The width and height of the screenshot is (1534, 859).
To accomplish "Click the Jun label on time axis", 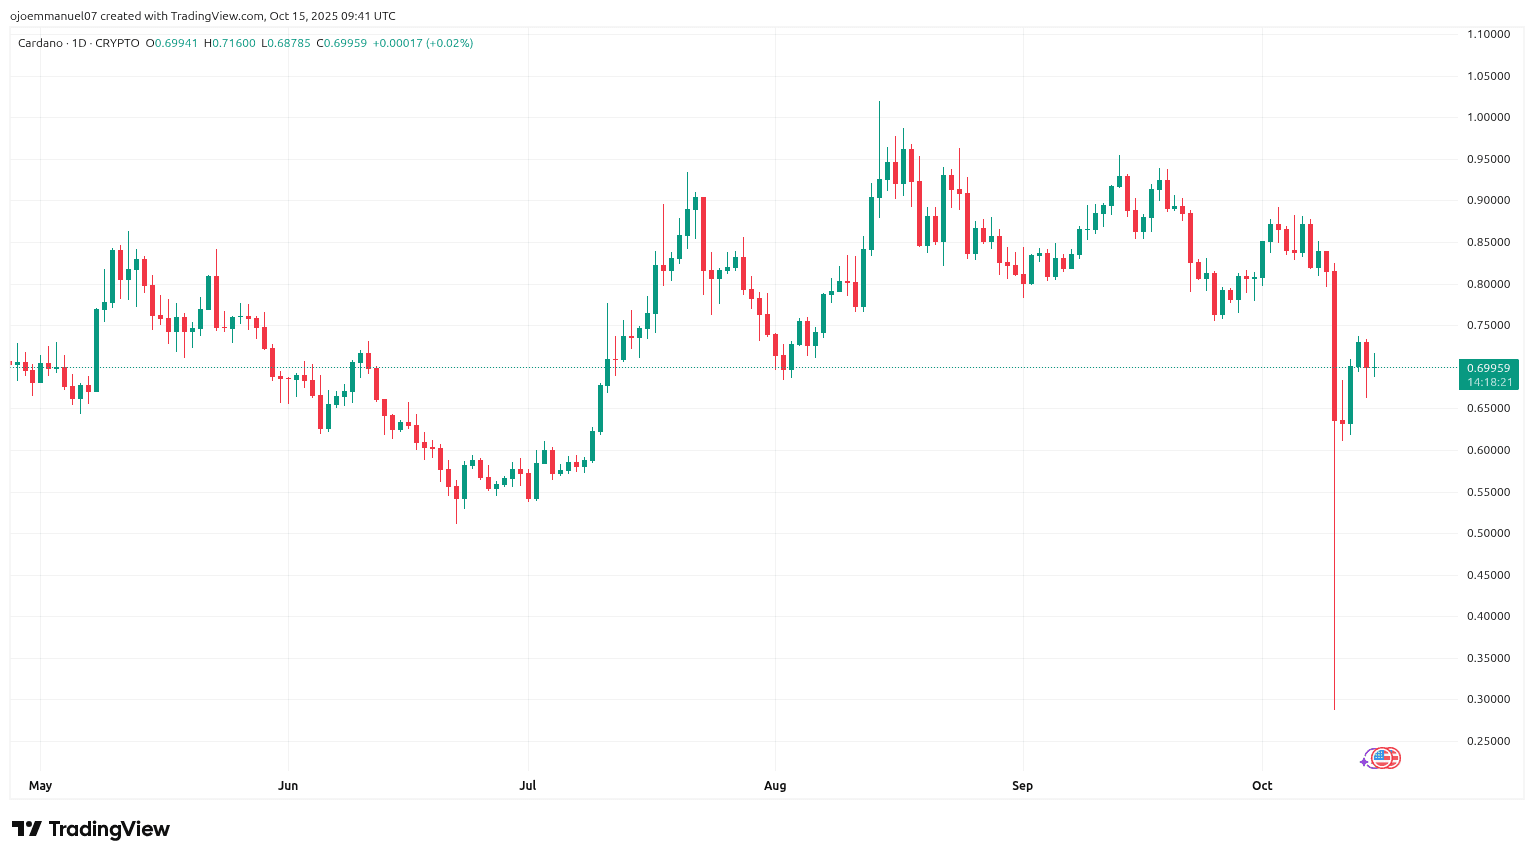I will (x=288, y=786).
